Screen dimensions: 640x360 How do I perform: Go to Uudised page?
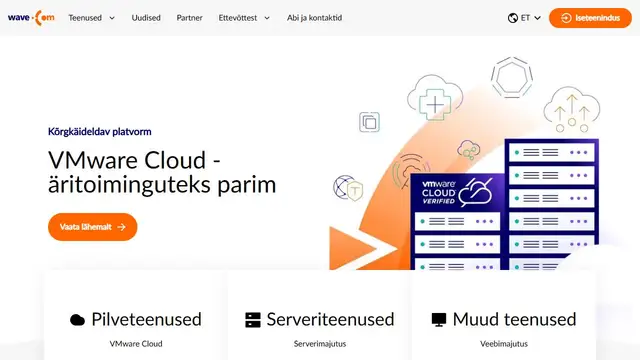146,18
